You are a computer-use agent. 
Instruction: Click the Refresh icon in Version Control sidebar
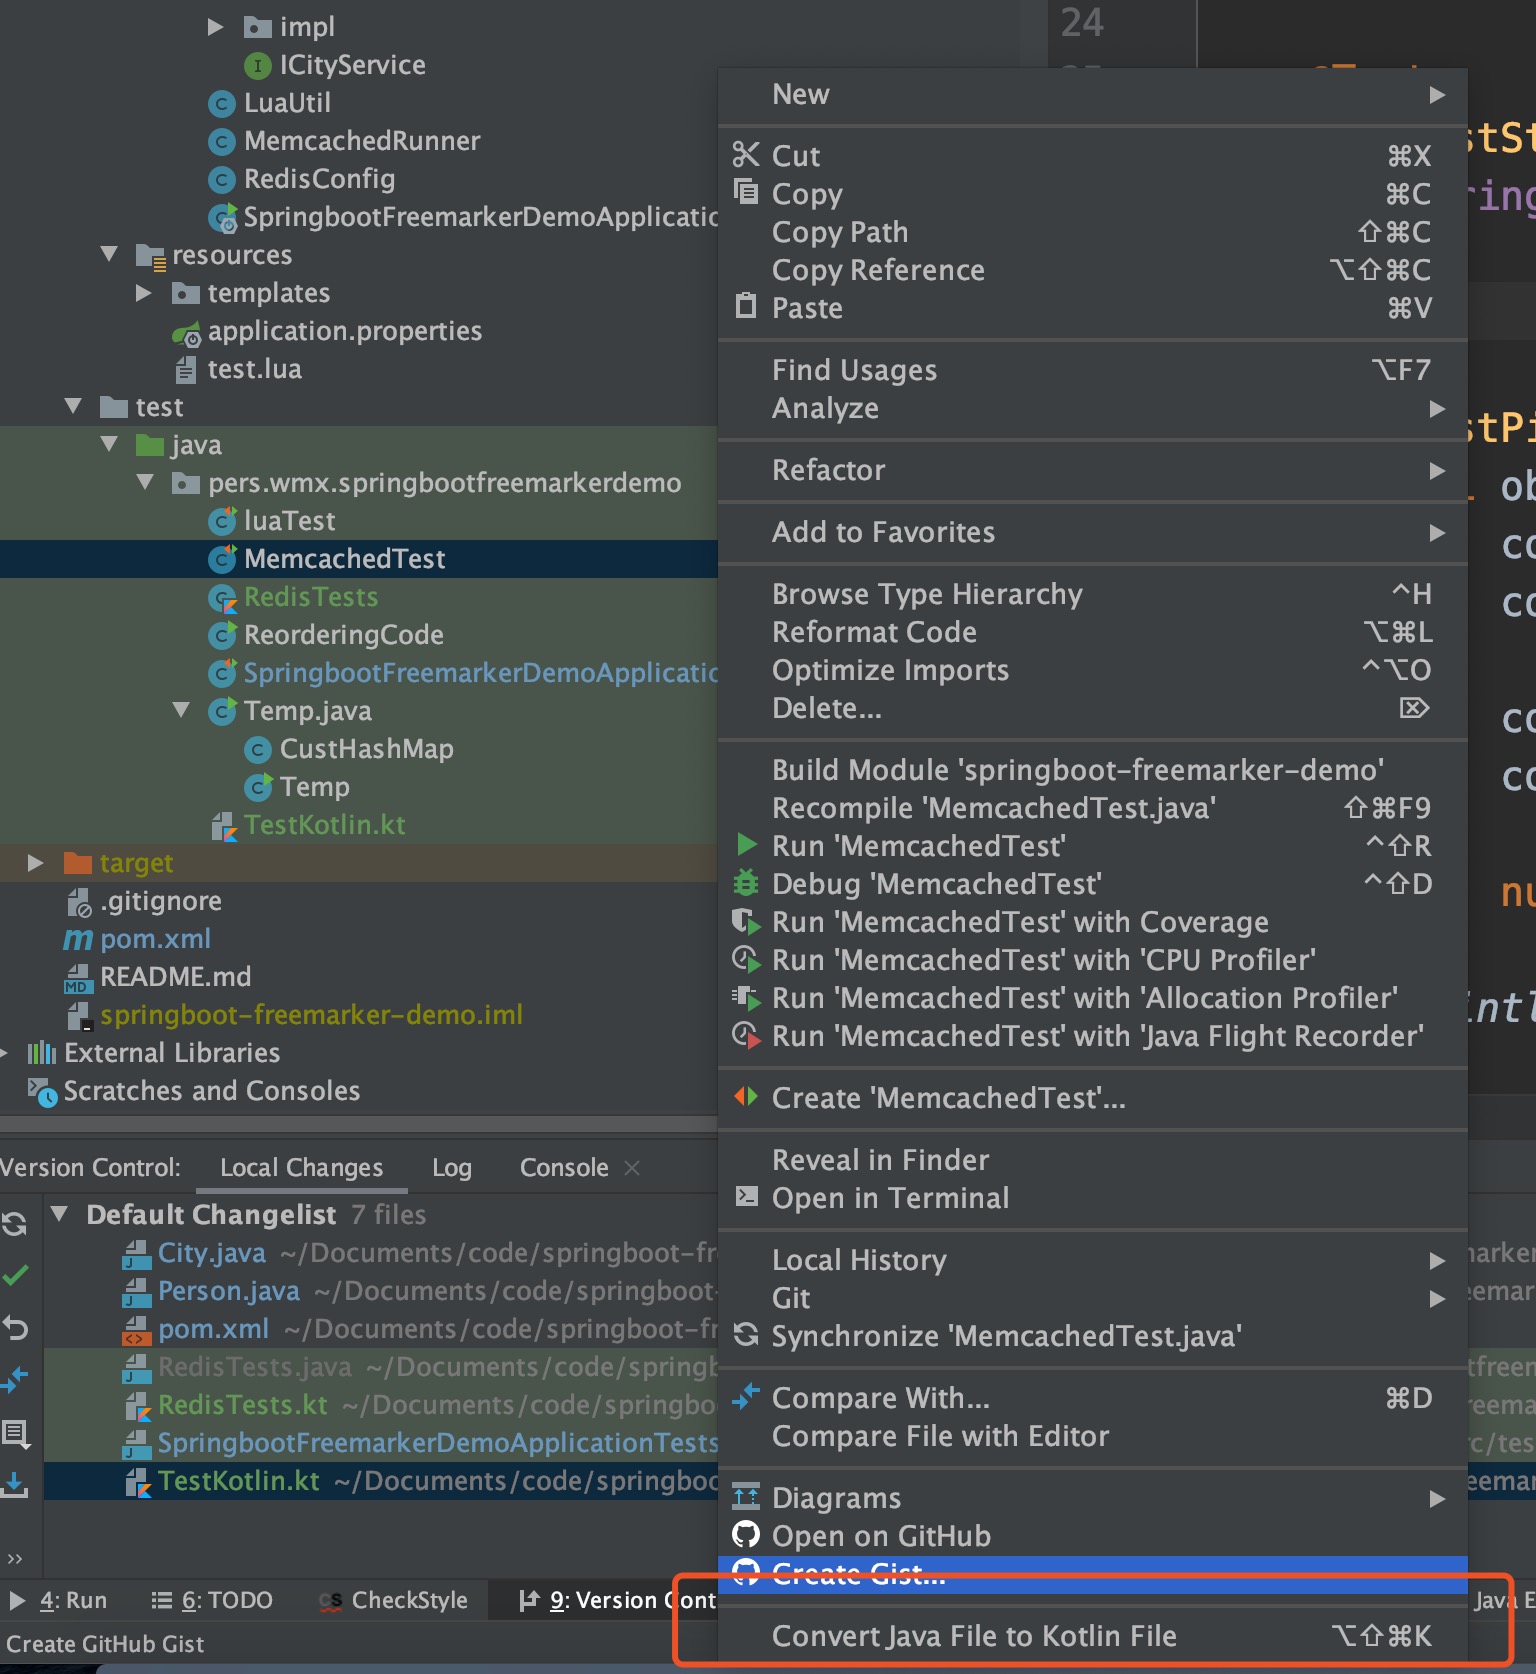[15, 1223]
